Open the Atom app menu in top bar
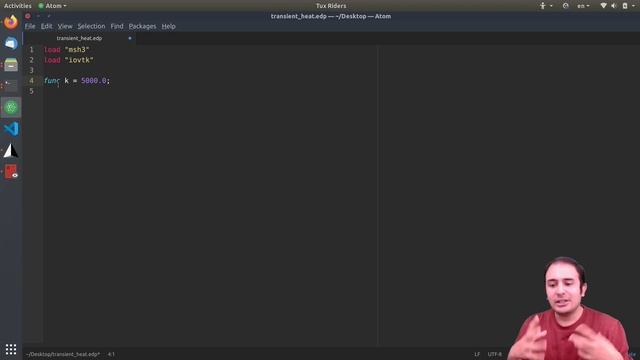 coord(52,6)
